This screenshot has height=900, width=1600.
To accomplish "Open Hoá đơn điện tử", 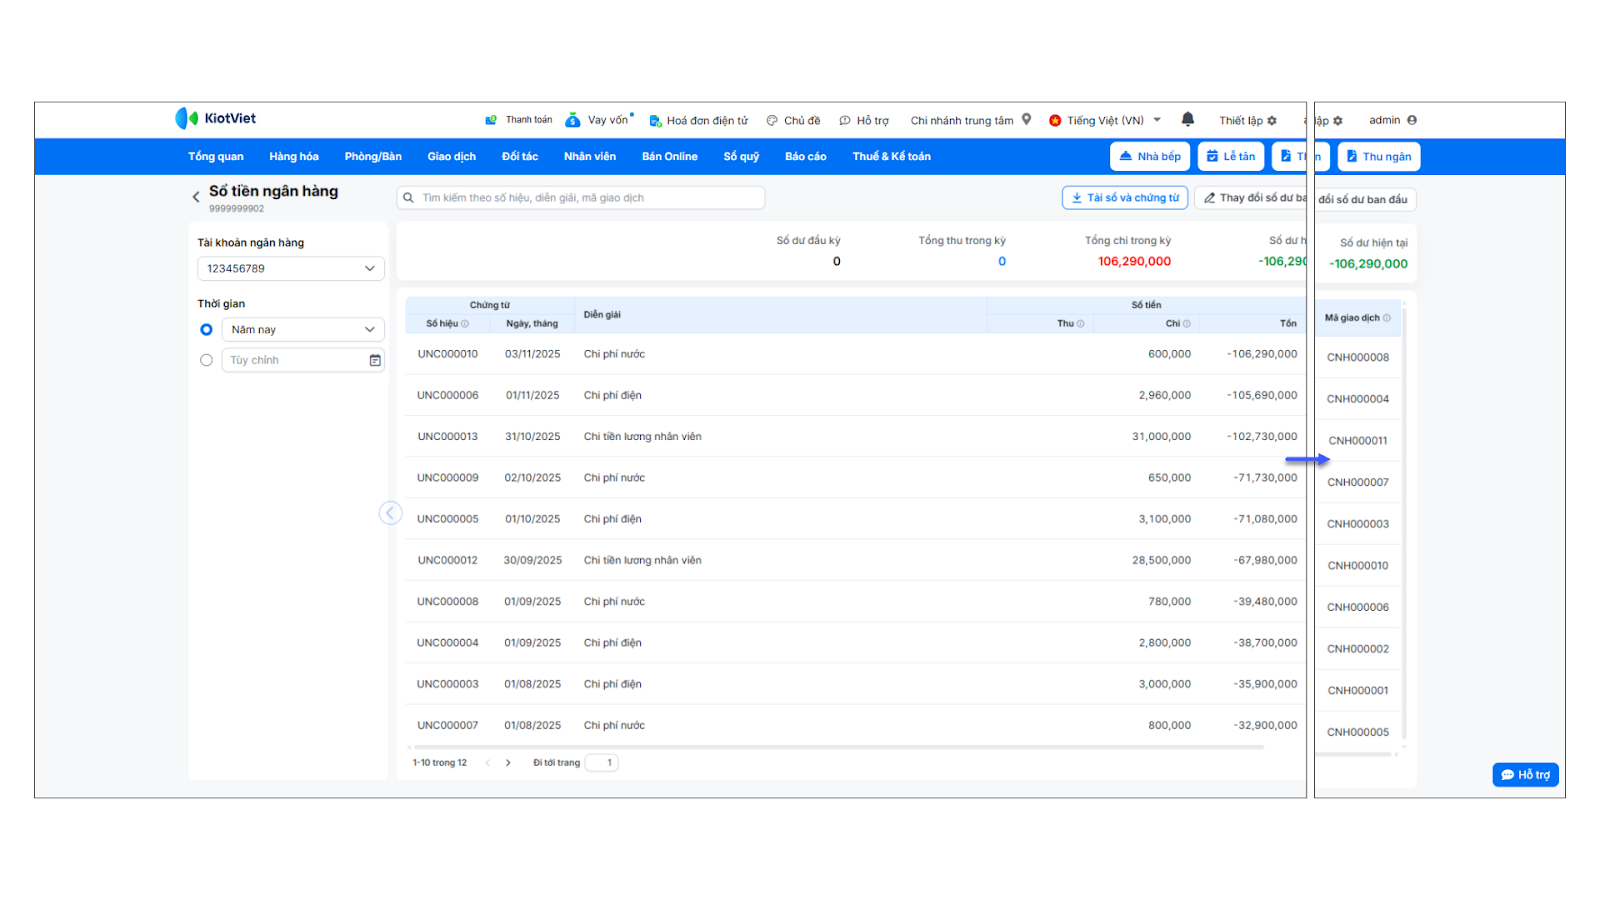I will click(698, 121).
